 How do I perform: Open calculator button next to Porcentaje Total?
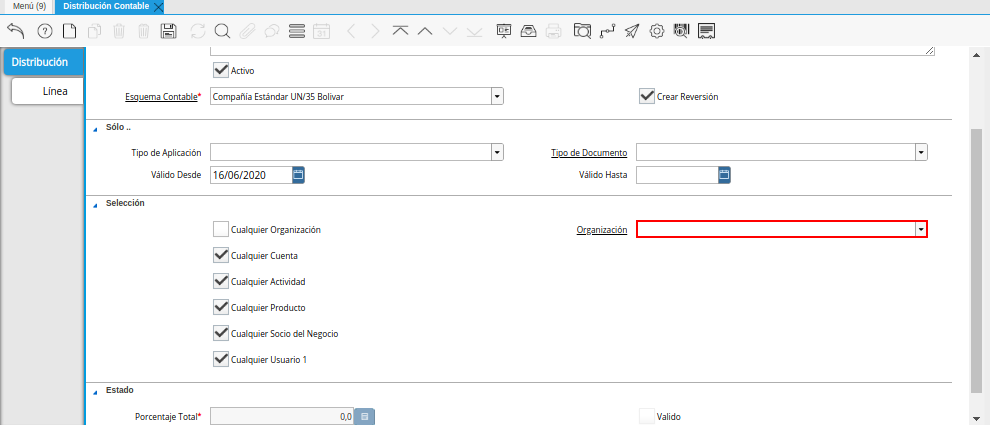click(x=364, y=417)
